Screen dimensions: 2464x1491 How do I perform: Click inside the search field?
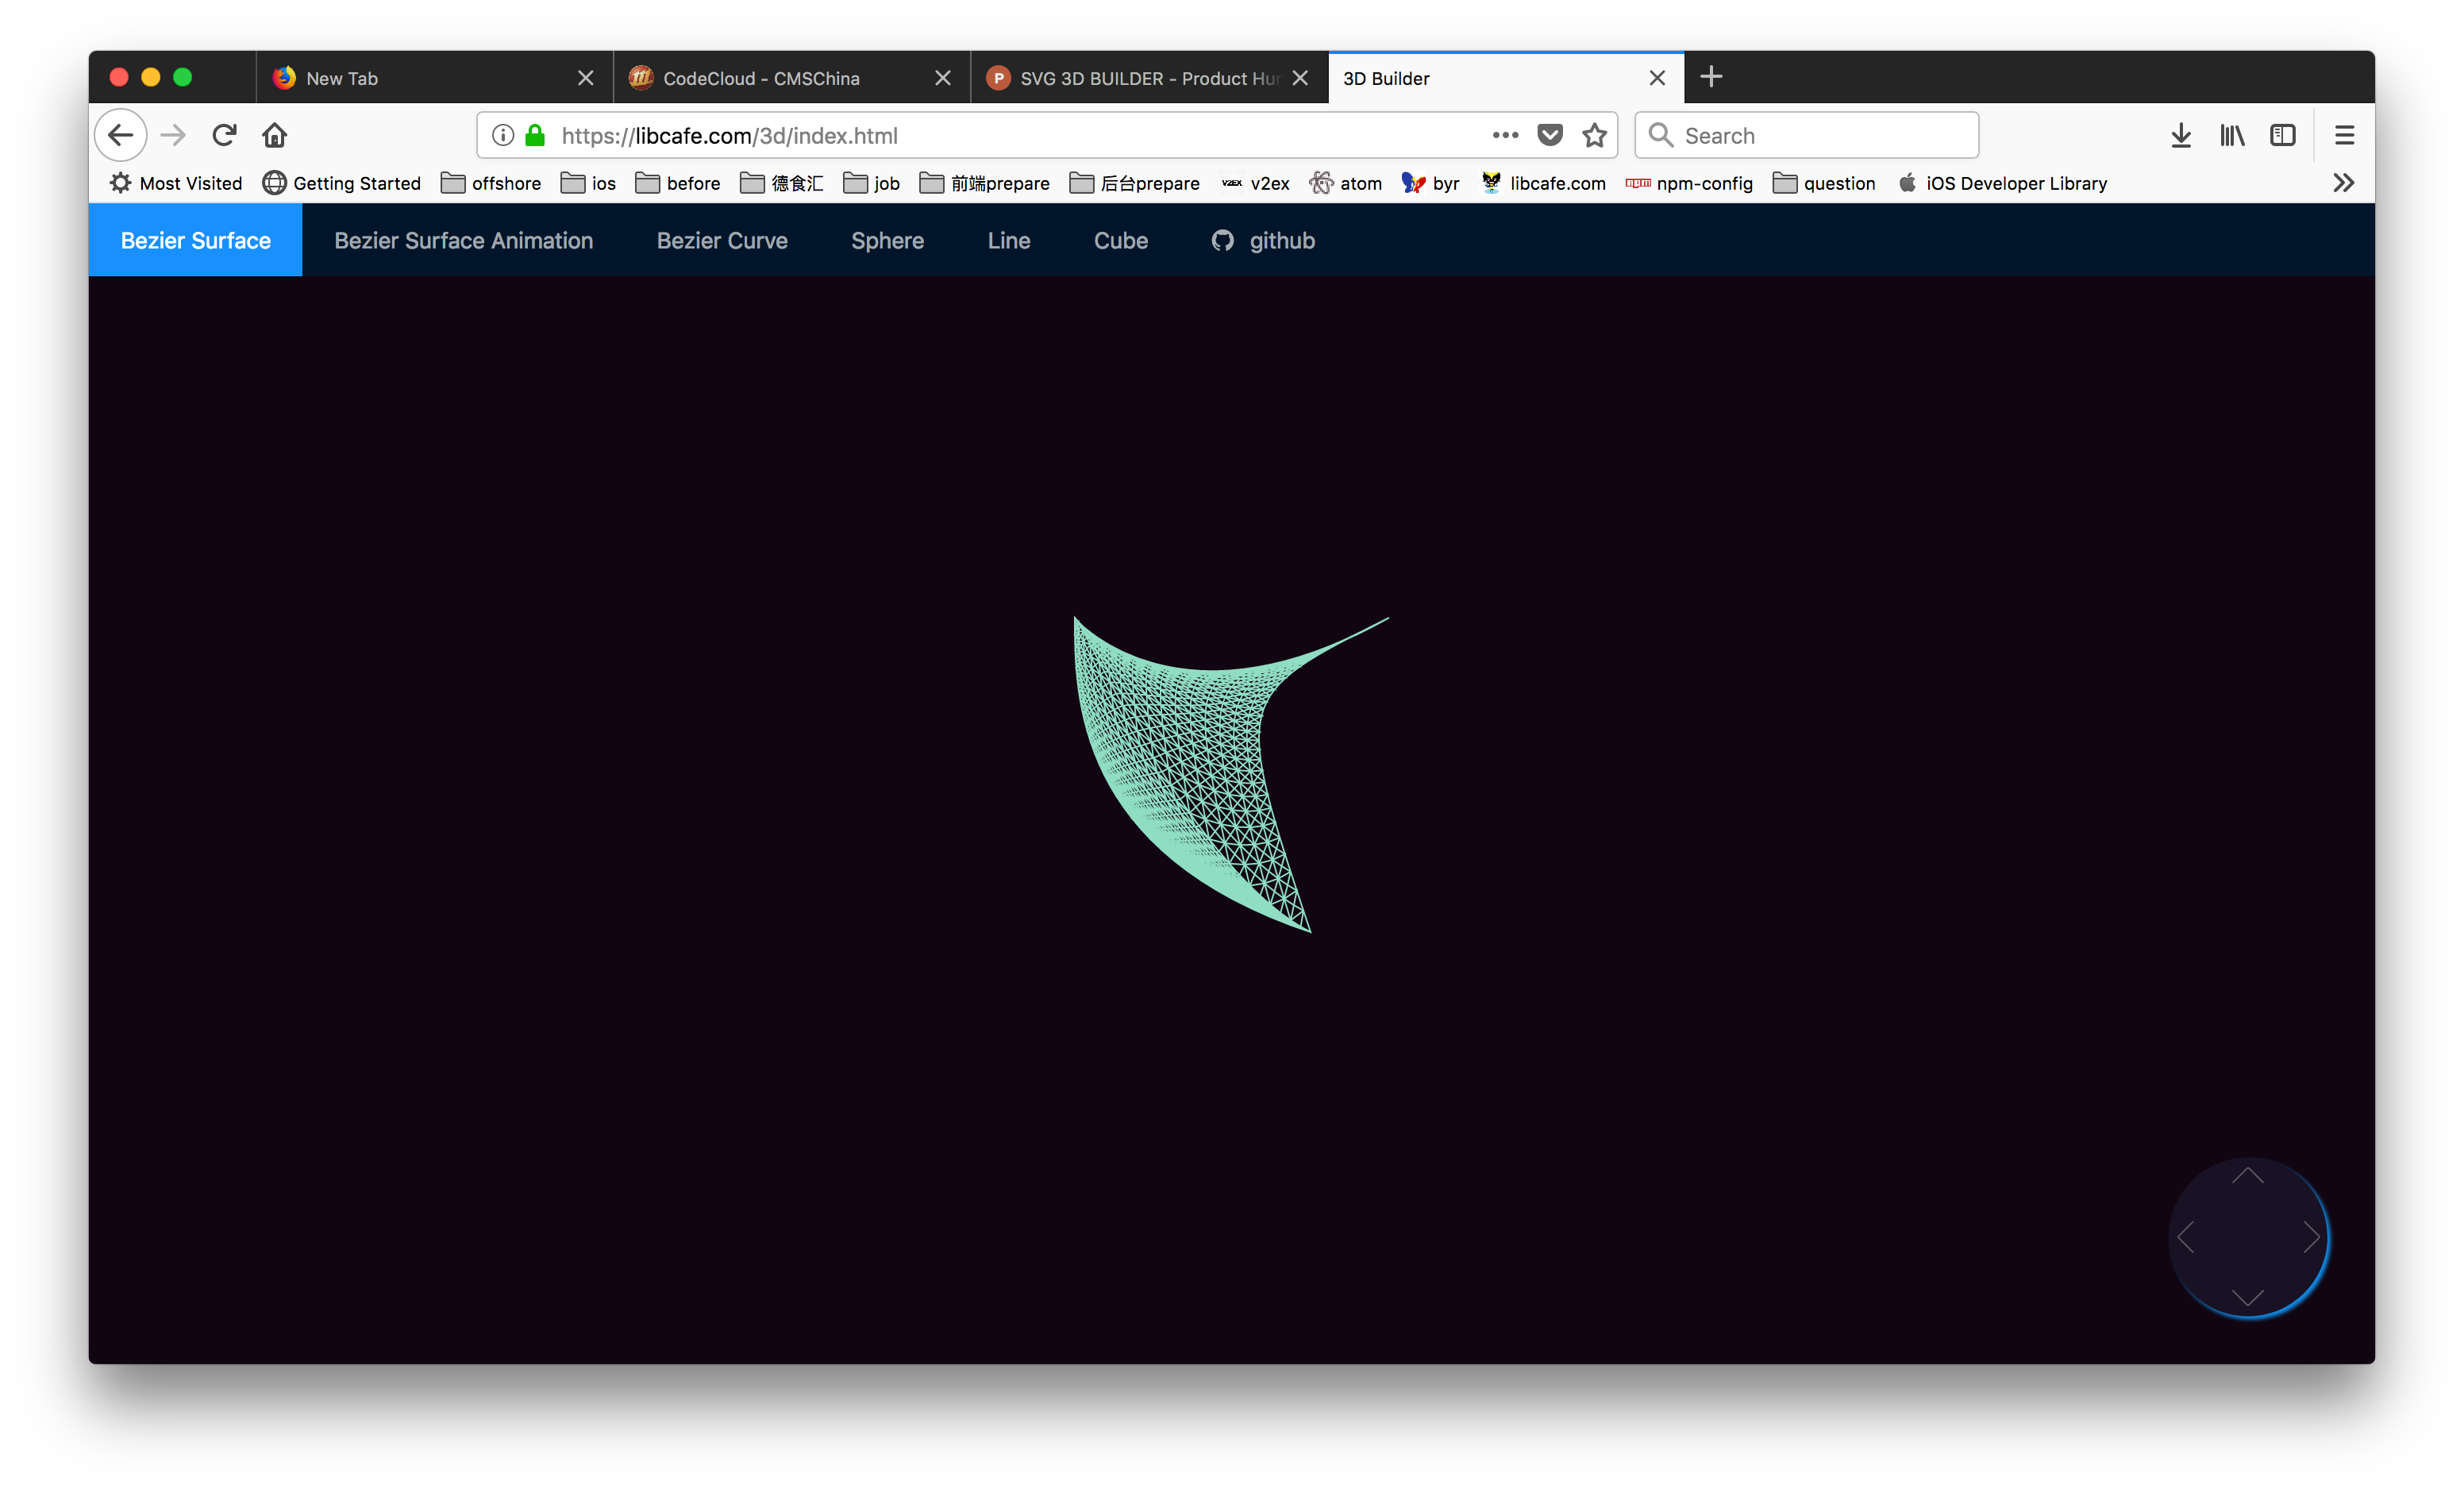click(x=1806, y=135)
